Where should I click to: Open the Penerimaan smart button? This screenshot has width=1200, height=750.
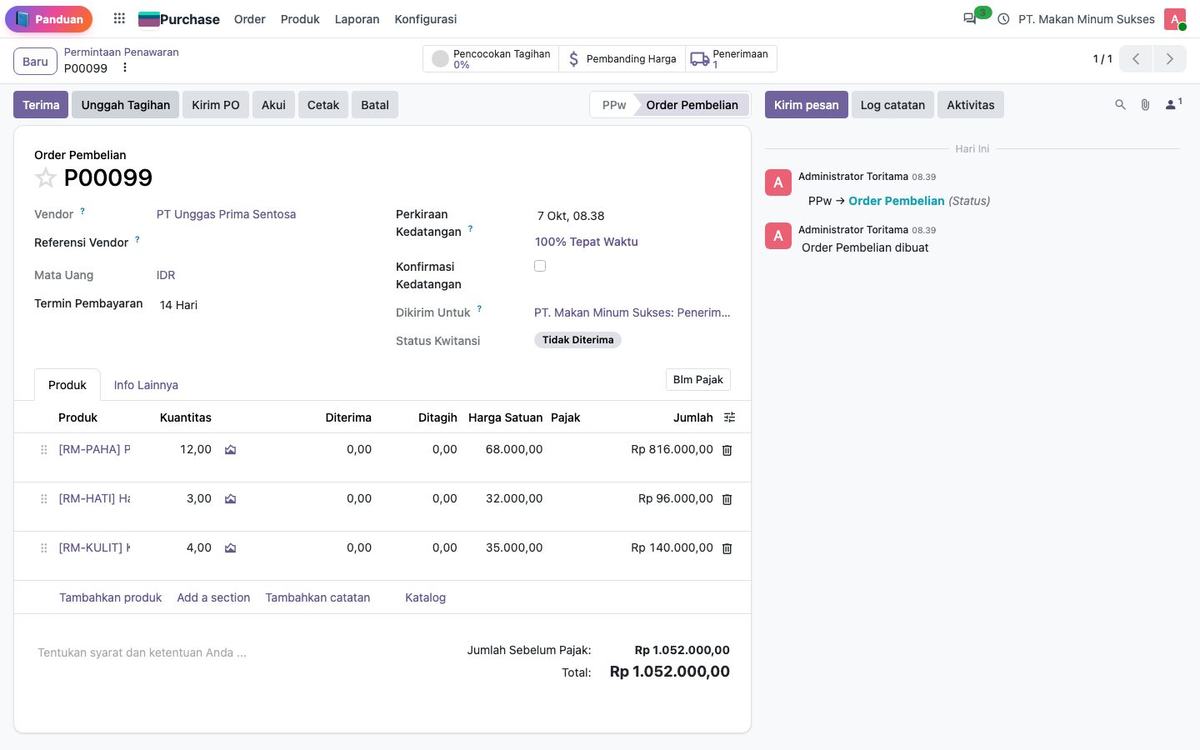tap(731, 59)
